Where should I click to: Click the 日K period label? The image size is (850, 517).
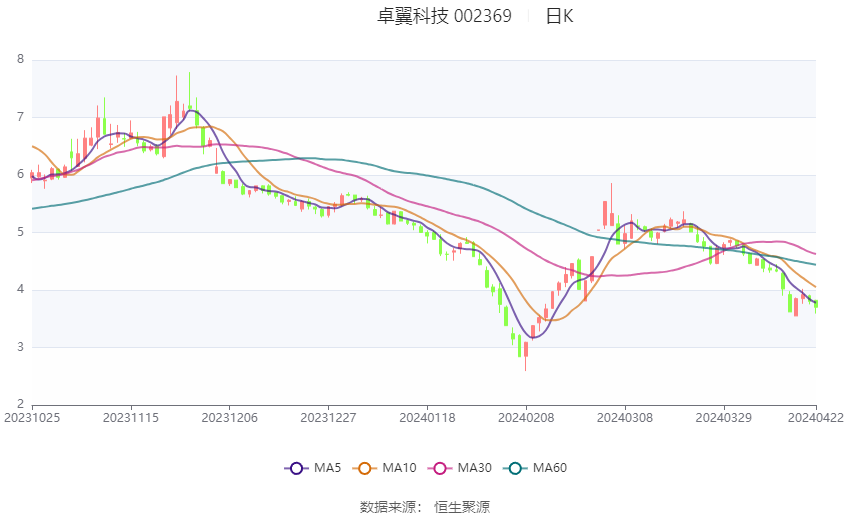tap(559, 16)
